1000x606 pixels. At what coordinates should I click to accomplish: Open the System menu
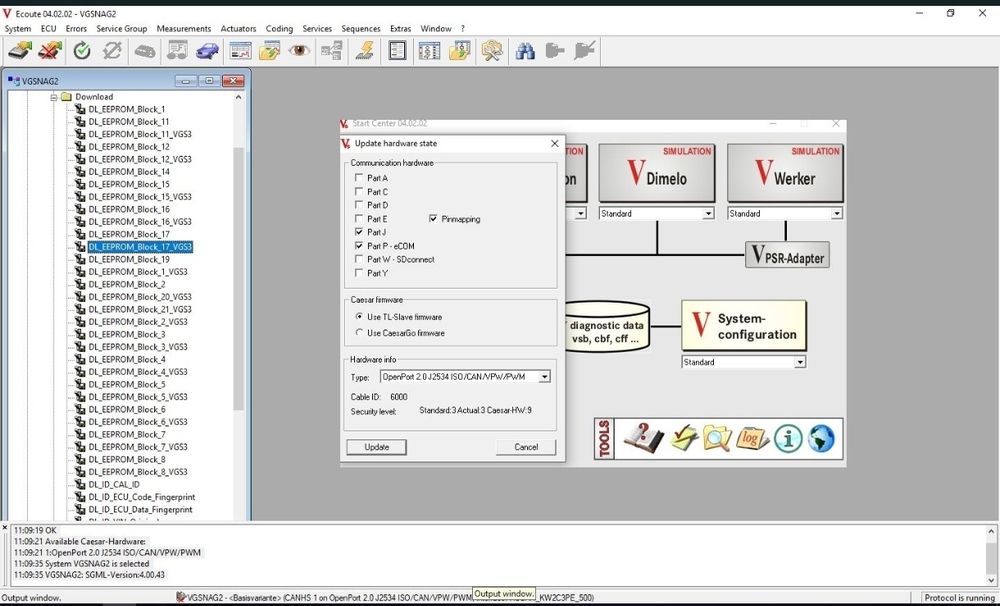pos(18,29)
